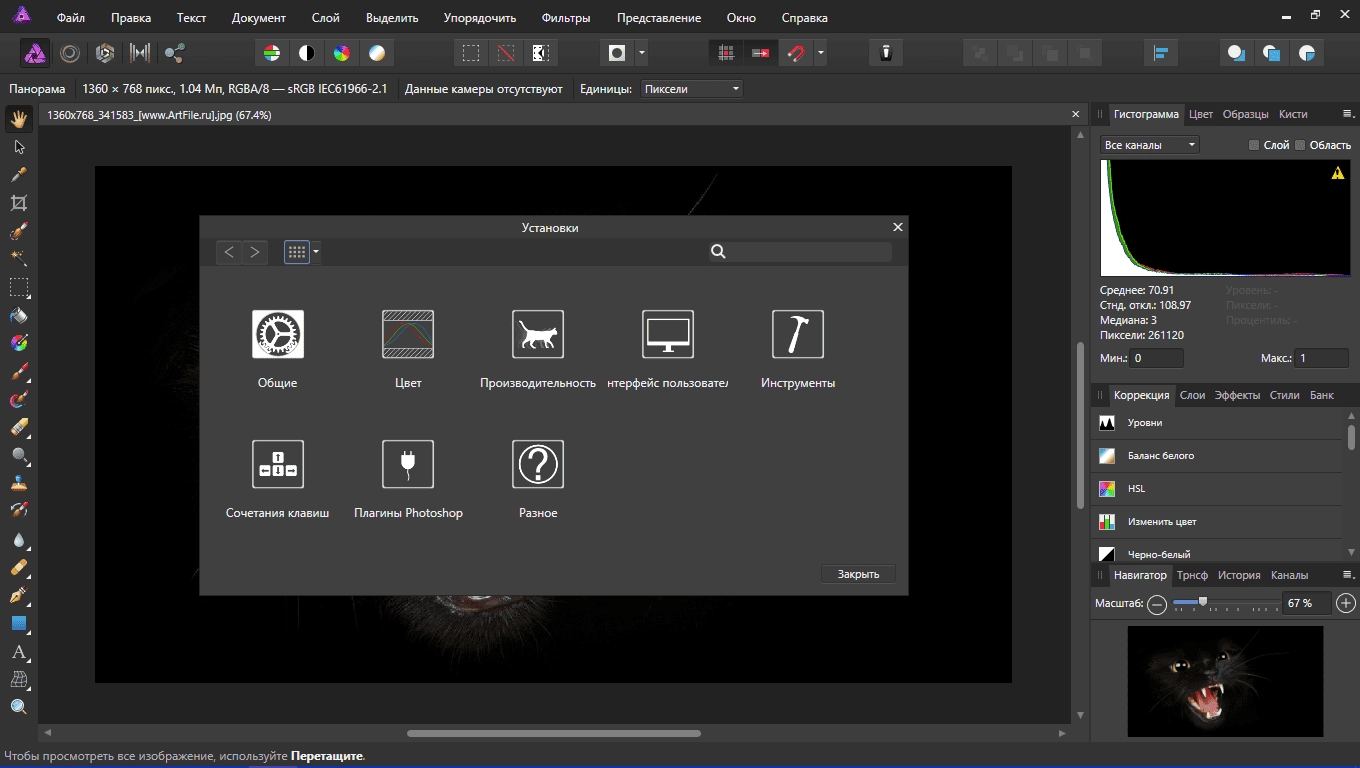Select the Color Picker eyedropper tool
Screen dimensions: 1360x768
pyautogui.click(x=18, y=175)
